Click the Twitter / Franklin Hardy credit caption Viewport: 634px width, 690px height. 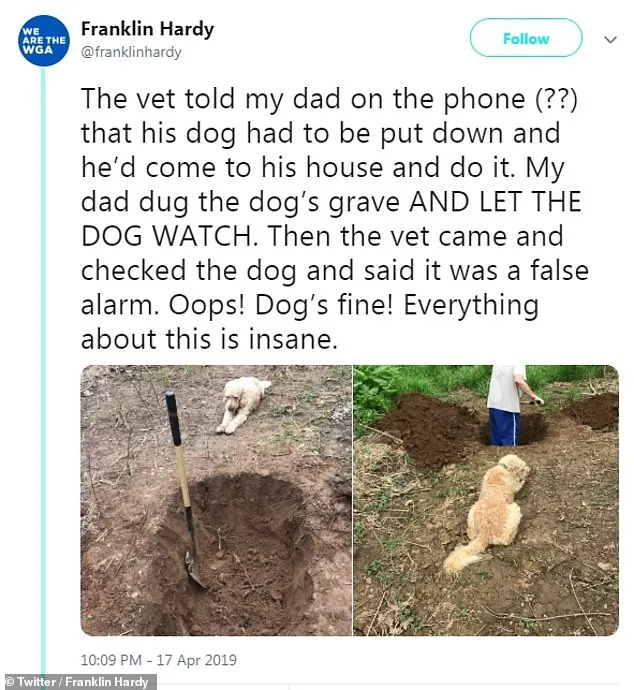point(78,682)
